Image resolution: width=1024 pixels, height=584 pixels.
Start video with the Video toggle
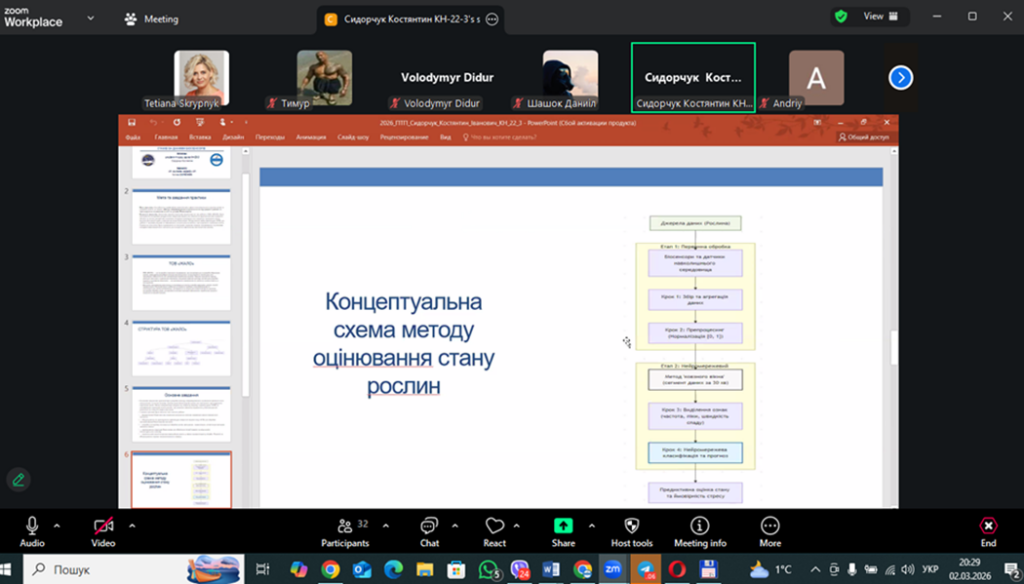point(103,529)
